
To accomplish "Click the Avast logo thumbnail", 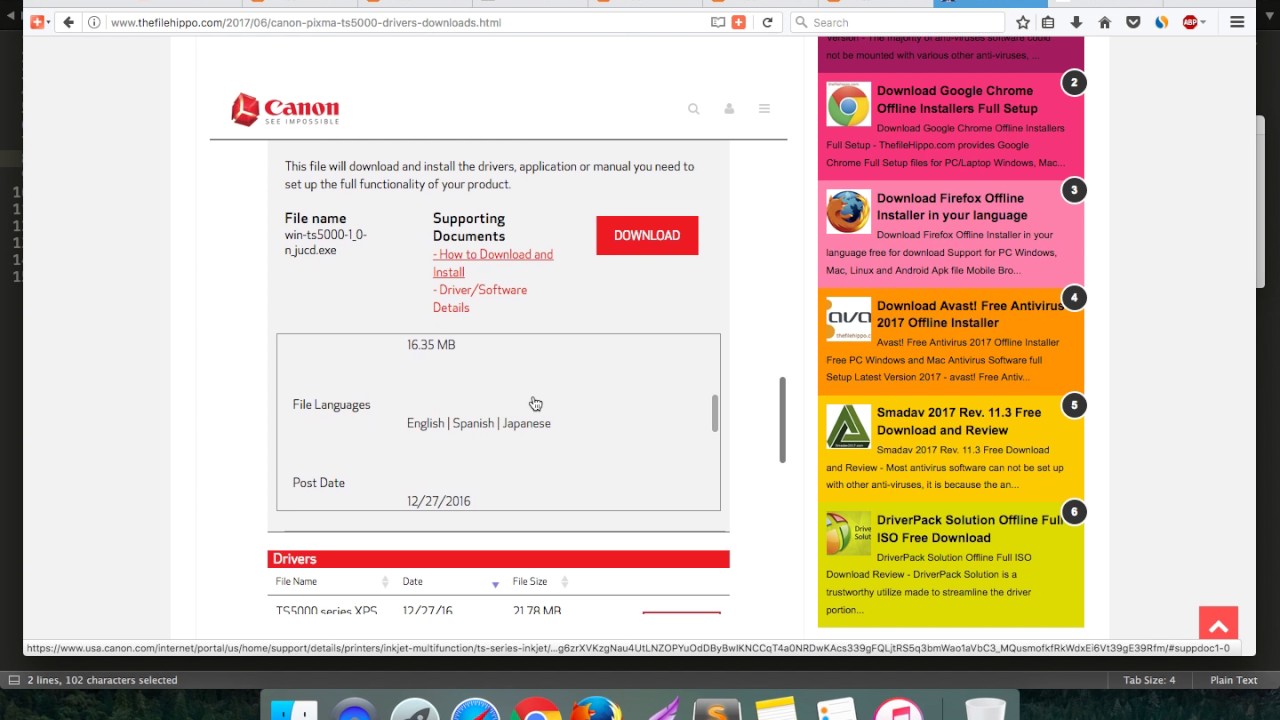I will point(848,319).
